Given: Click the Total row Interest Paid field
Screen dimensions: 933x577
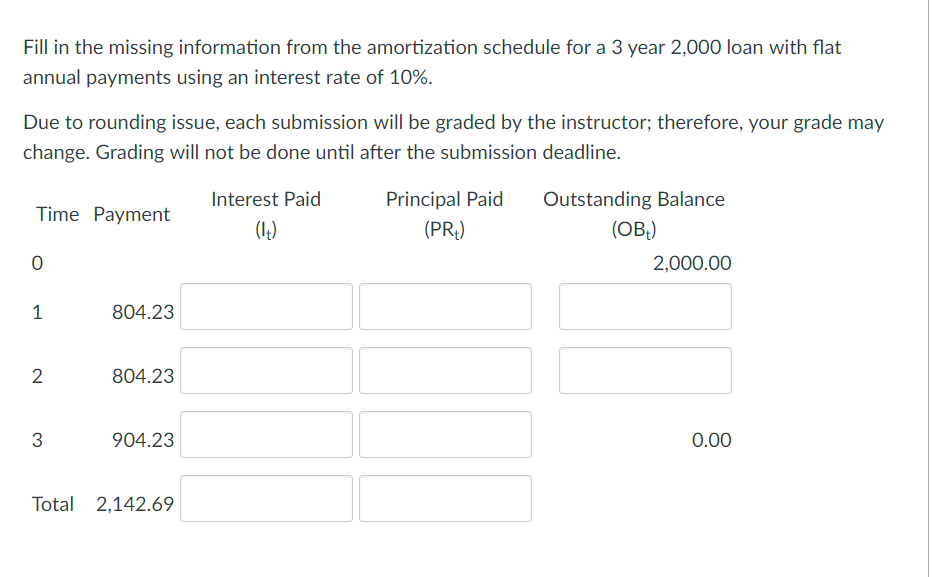Looking at the screenshot, I should (x=266, y=498).
